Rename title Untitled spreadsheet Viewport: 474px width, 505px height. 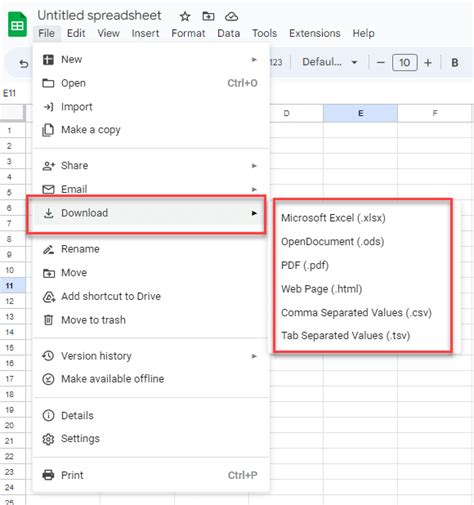[x=99, y=15]
